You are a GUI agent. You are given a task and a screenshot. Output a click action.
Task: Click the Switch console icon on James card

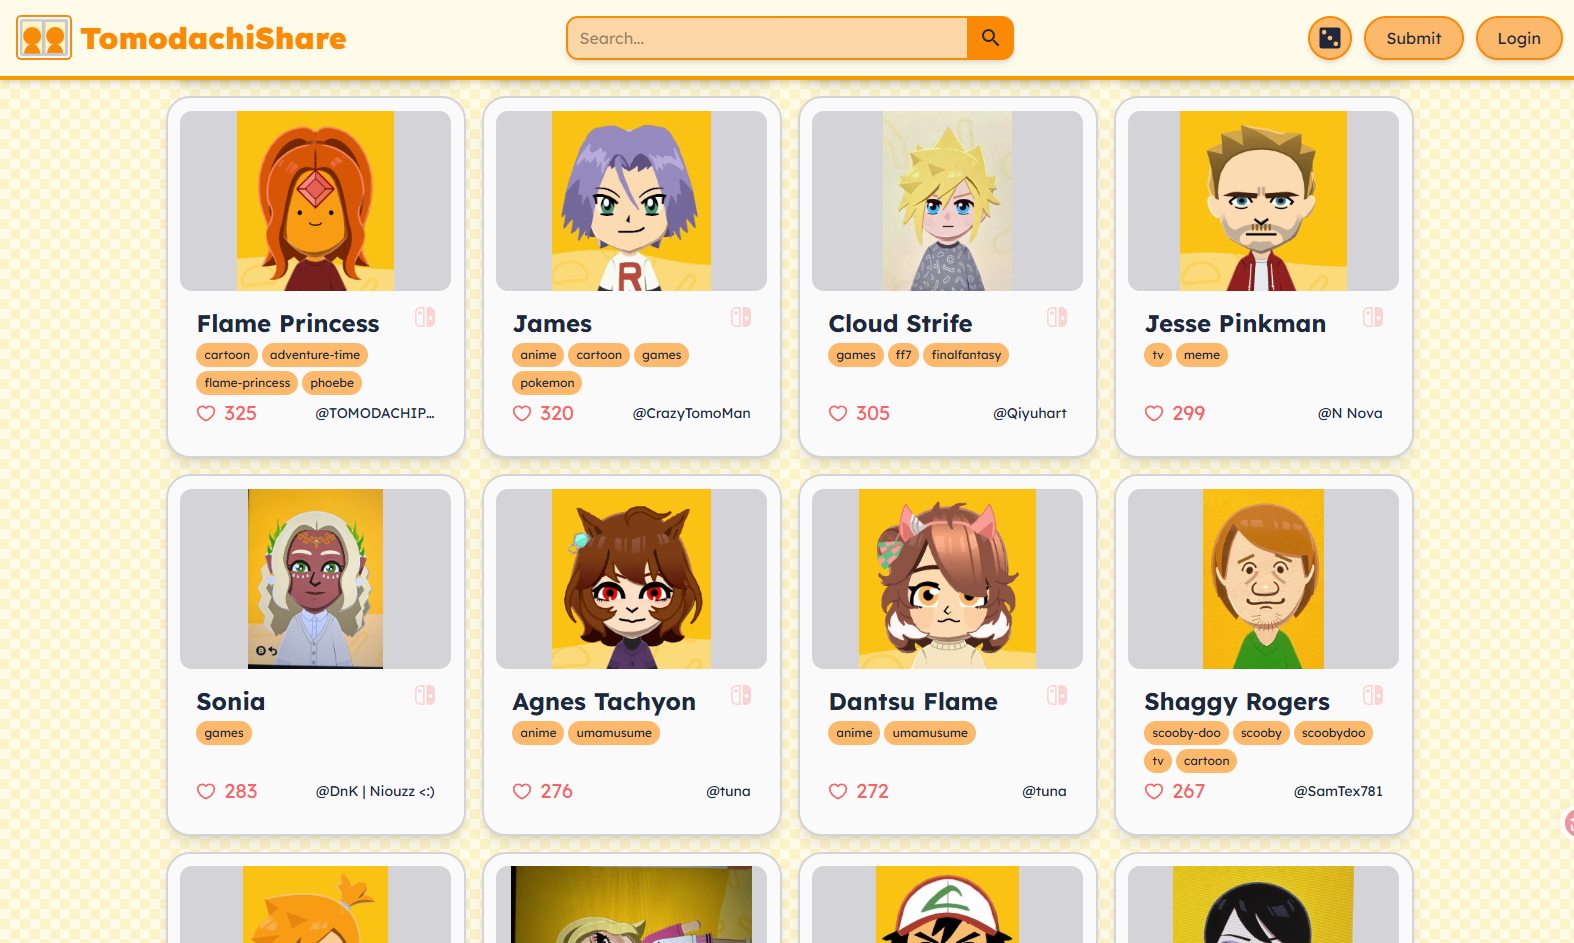tap(741, 317)
